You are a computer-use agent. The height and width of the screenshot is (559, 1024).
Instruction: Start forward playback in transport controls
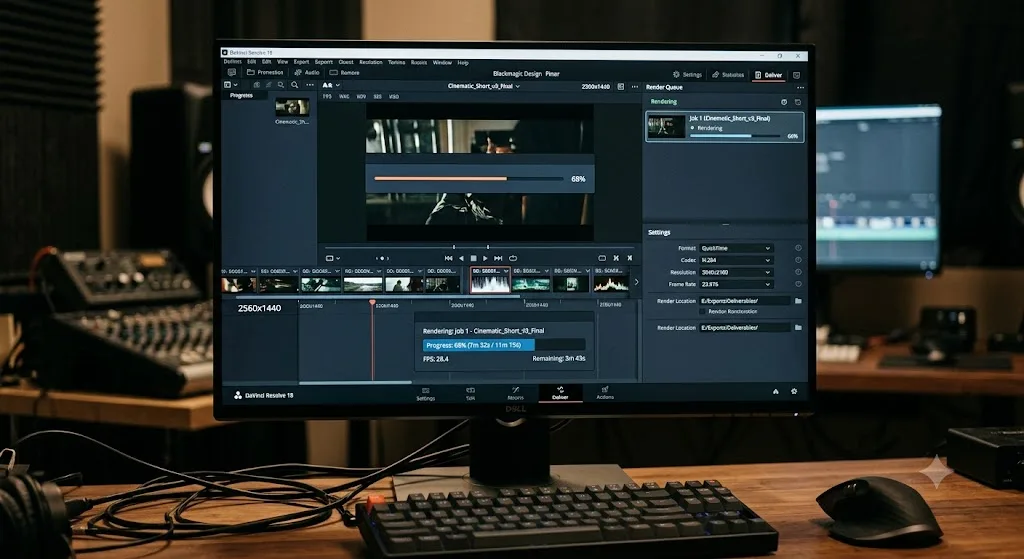point(485,259)
